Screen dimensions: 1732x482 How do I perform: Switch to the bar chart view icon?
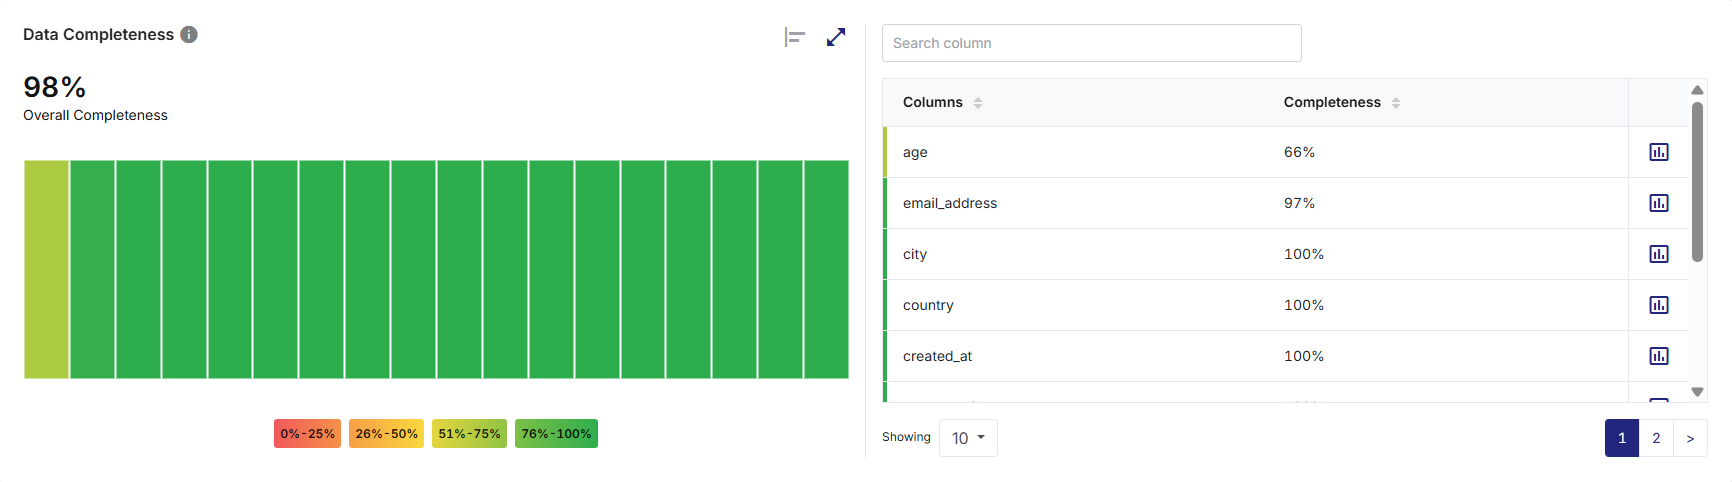point(795,37)
